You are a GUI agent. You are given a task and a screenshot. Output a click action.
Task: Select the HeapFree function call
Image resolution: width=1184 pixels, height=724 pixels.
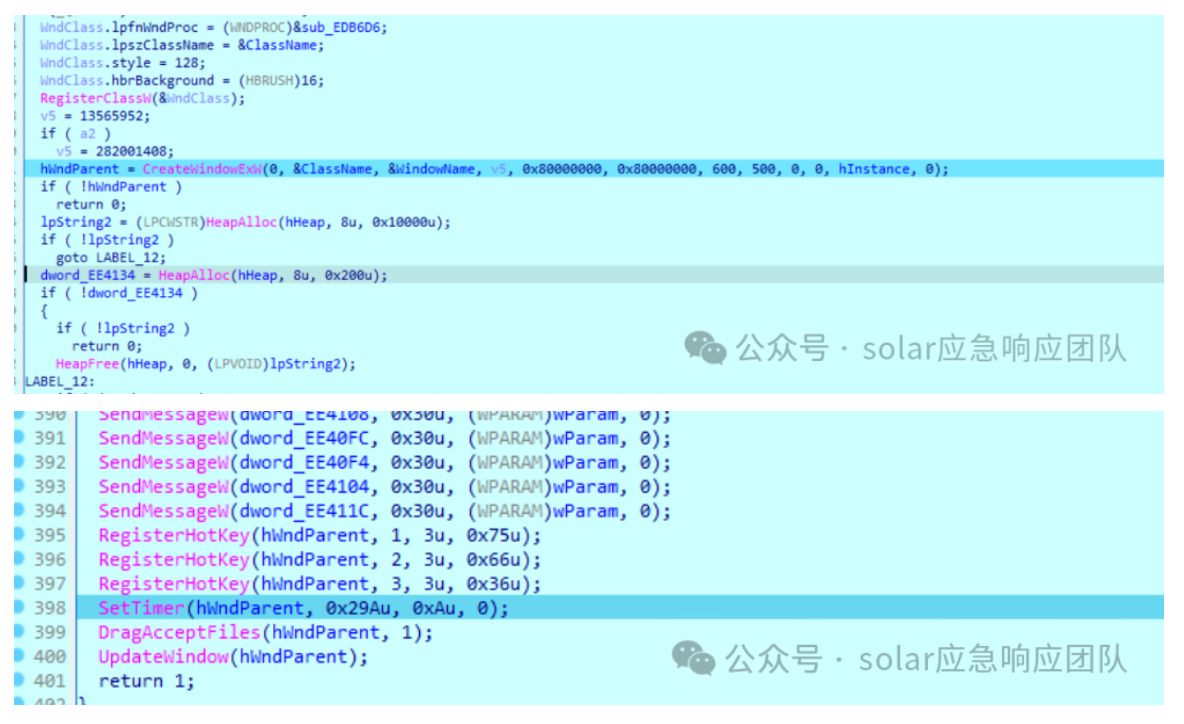click(88, 363)
